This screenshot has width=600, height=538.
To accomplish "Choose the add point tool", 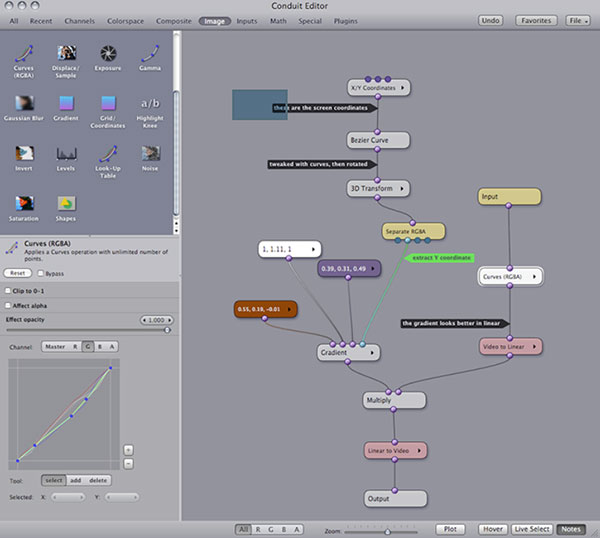I will tap(76, 480).
